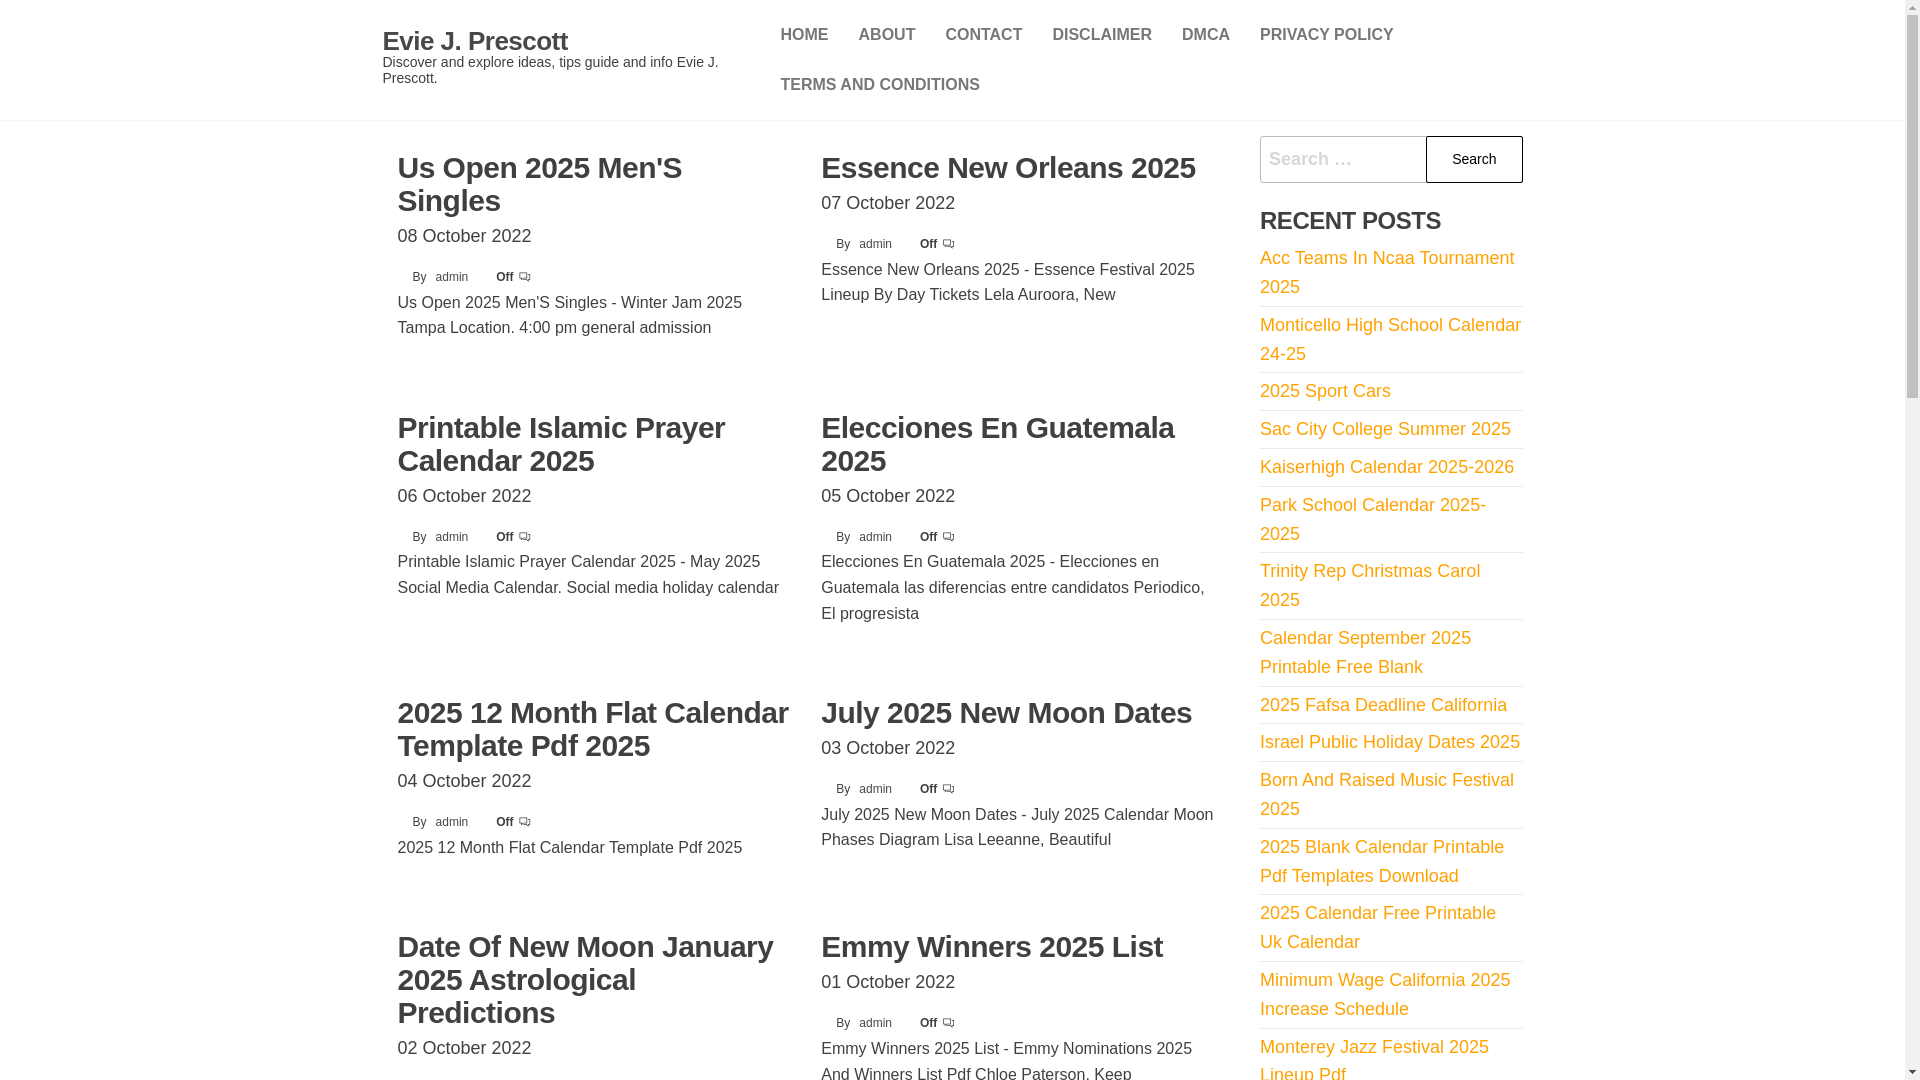
Task: Open Trinity Rep Christmas Carol 2025
Action: coord(1369,585)
